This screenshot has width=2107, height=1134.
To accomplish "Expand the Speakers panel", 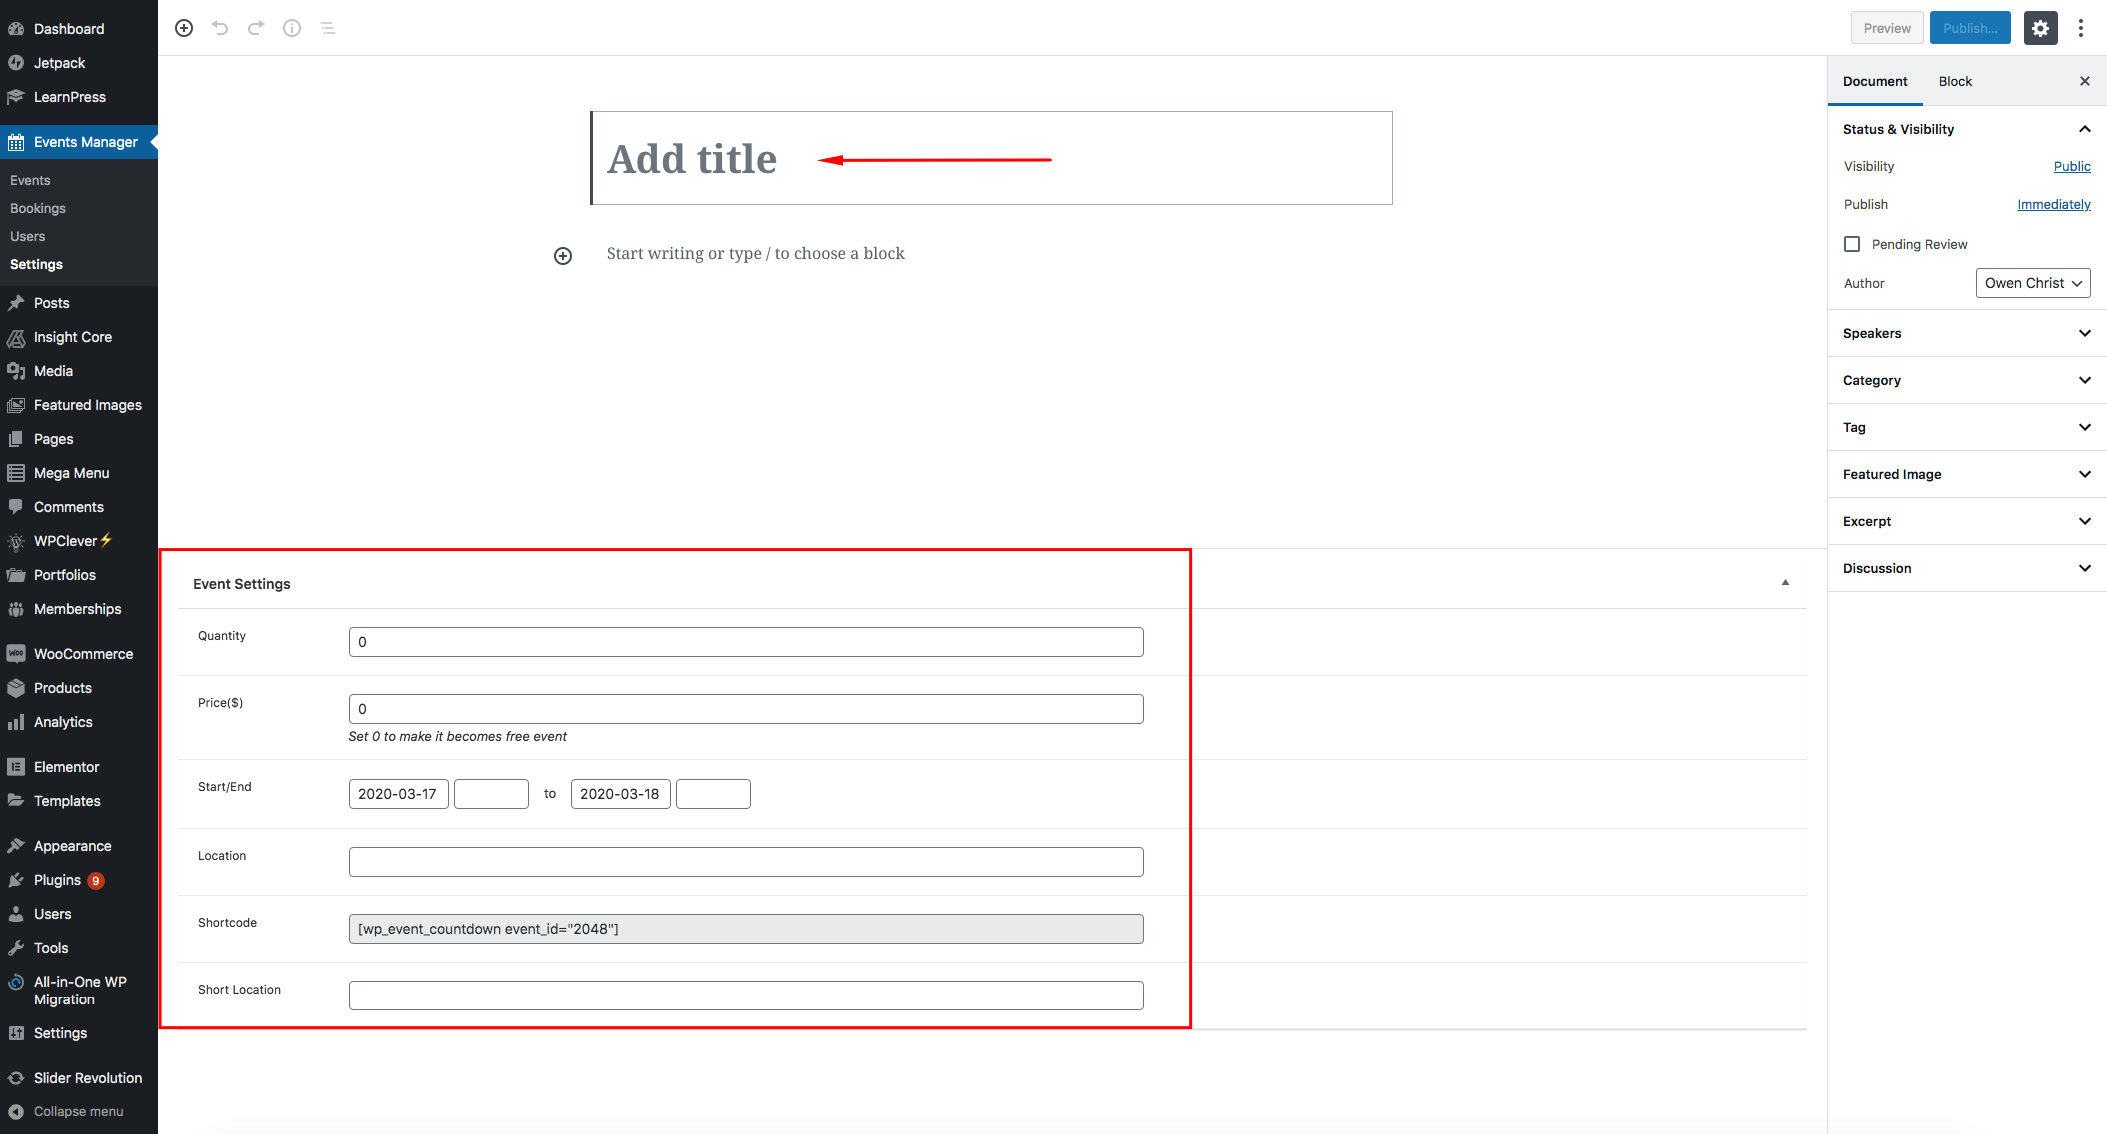I will click(x=1967, y=333).
